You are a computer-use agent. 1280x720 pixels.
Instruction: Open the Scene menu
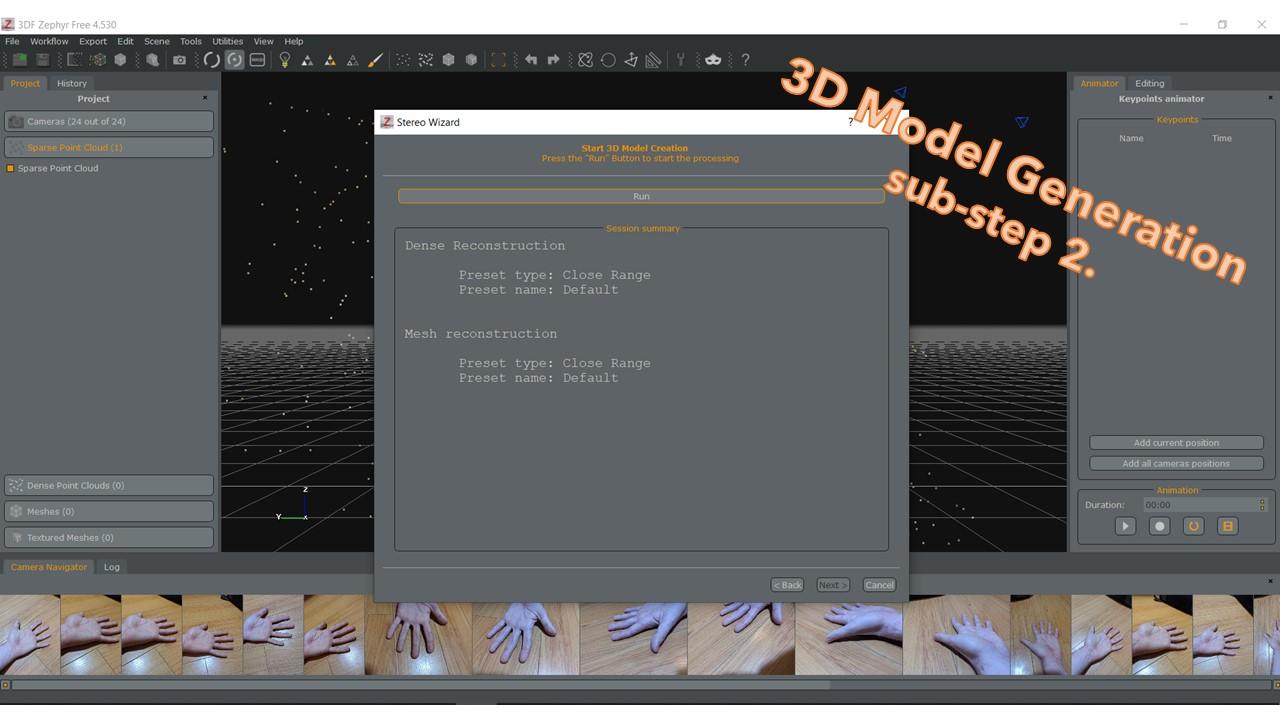point(157,42)
